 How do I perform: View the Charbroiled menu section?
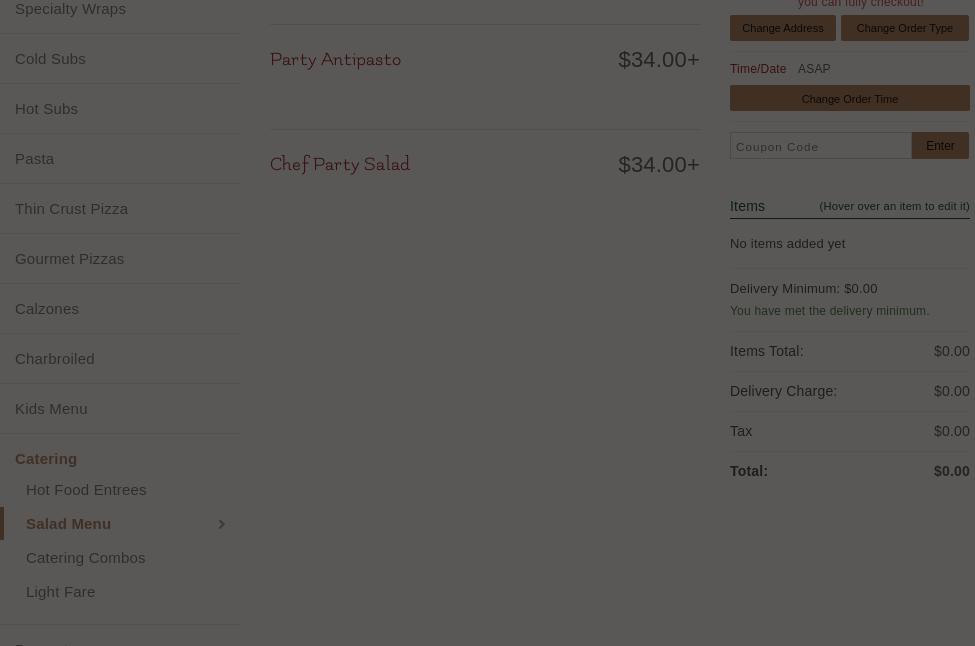tap(54, 359)
